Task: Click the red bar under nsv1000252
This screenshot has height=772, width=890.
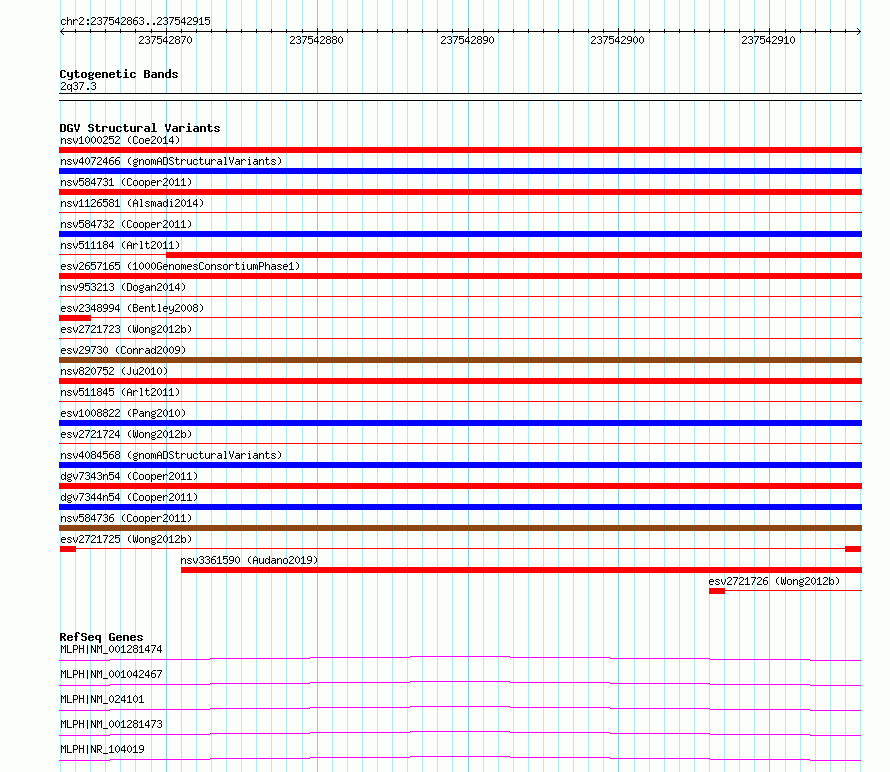Action: 460,150
